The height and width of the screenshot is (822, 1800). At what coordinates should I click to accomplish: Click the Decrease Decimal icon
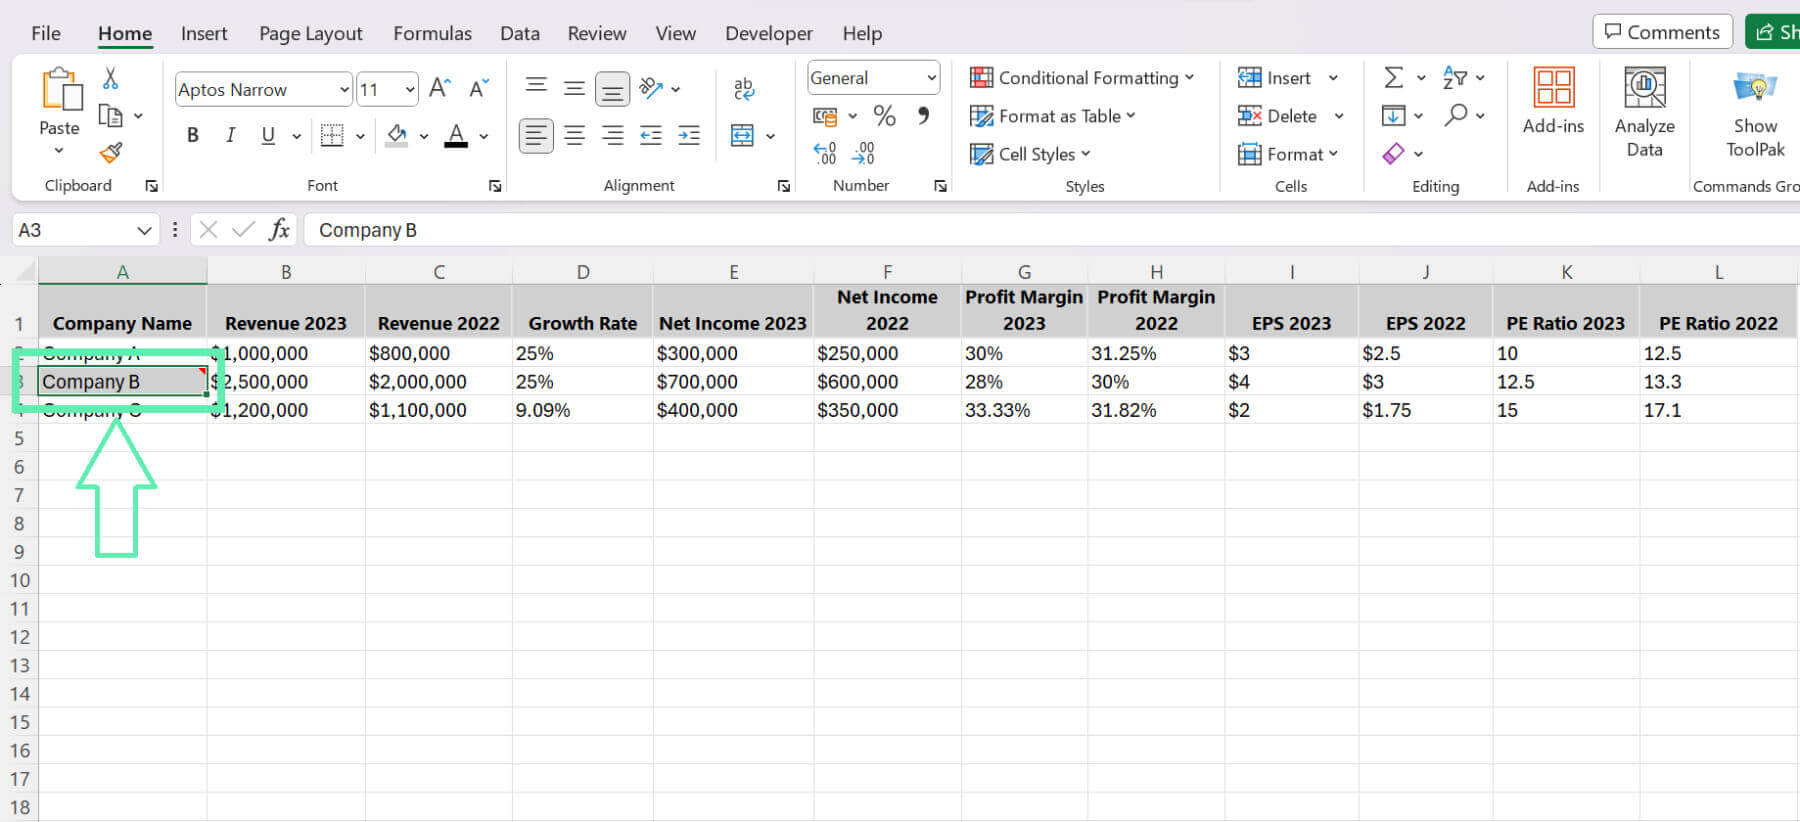[863, 152]
